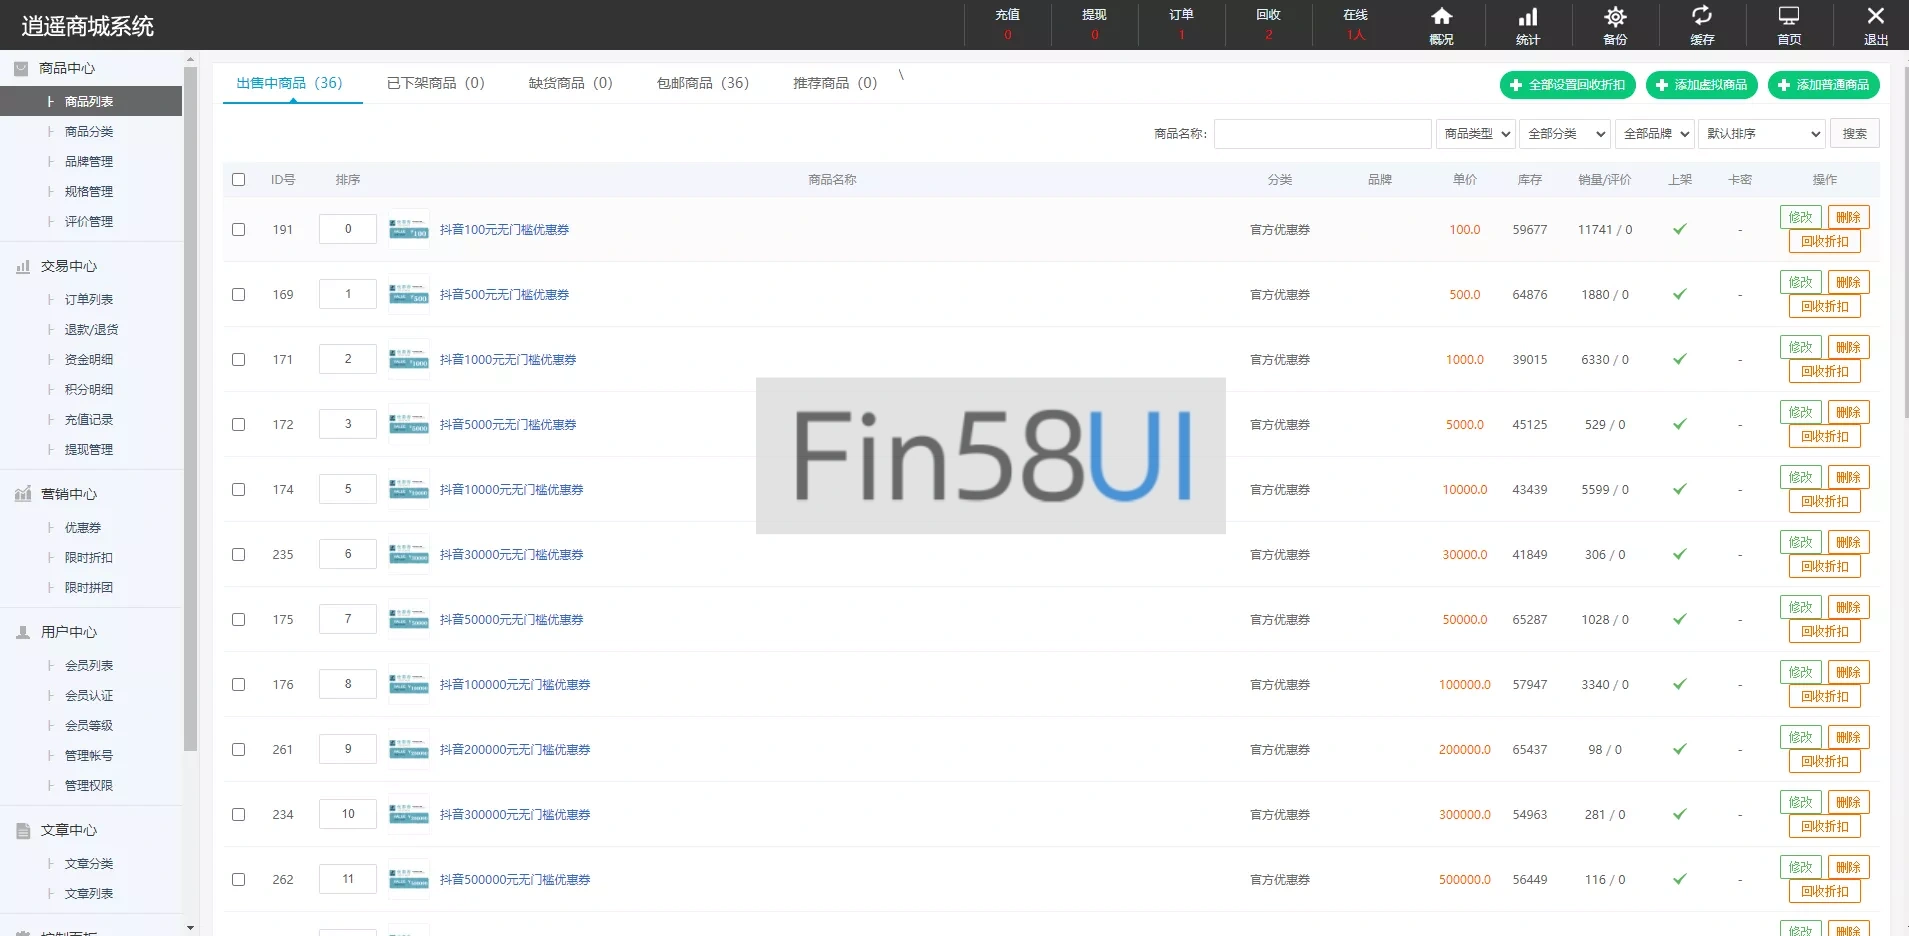Select the 包邮商品 tab
The image size is (1909, 936).
click(702, 83)
